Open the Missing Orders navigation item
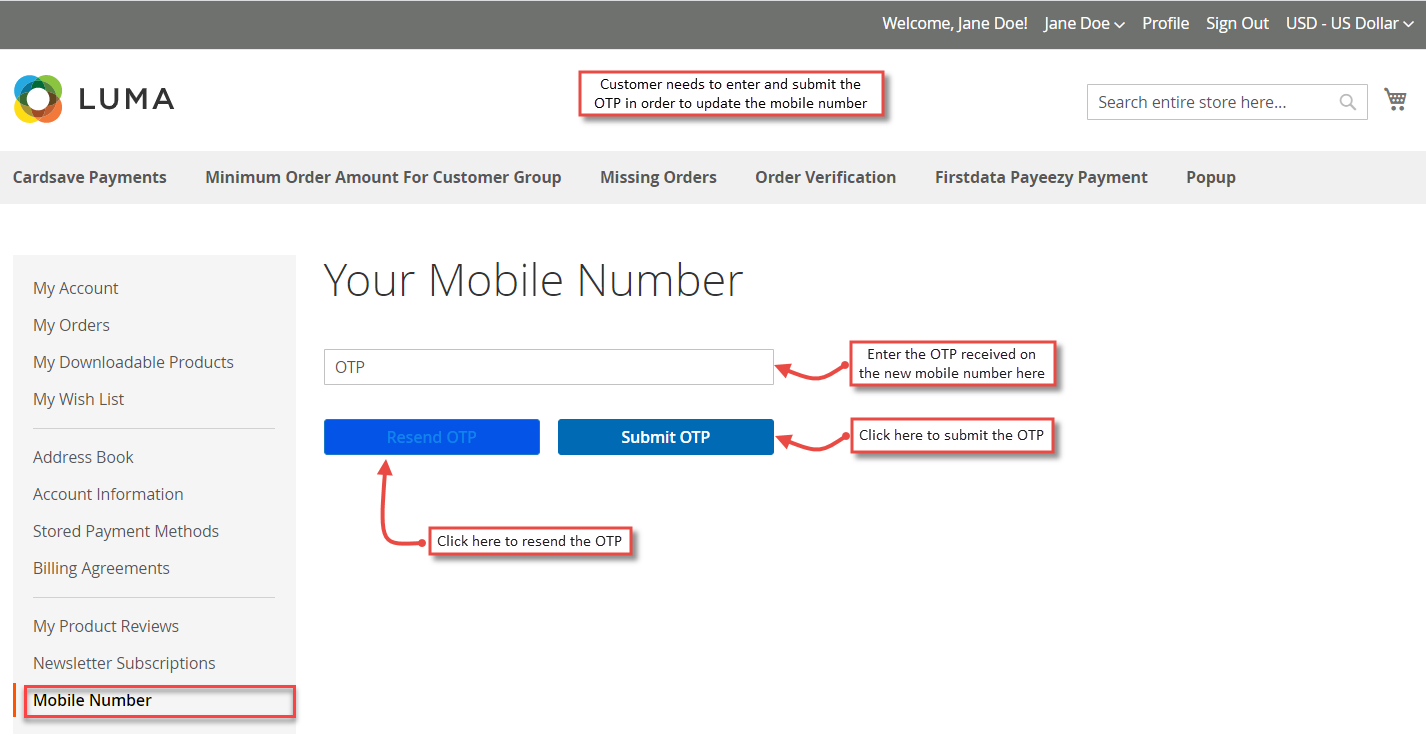Screen dimensions: 1426x743 658,177
